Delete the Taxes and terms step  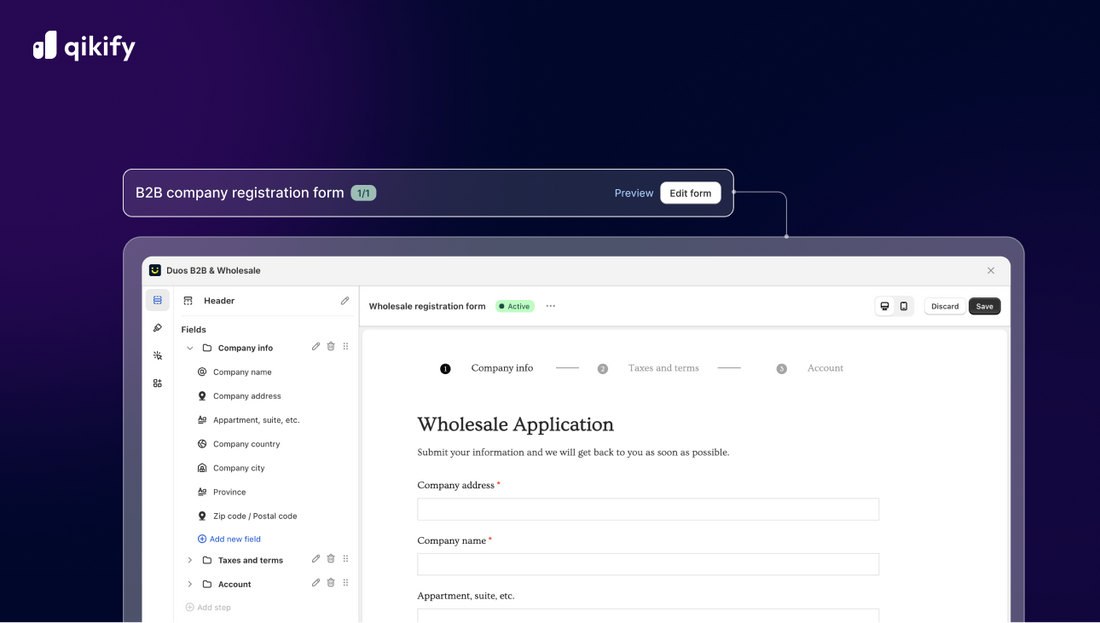click(x=331, y=559)
